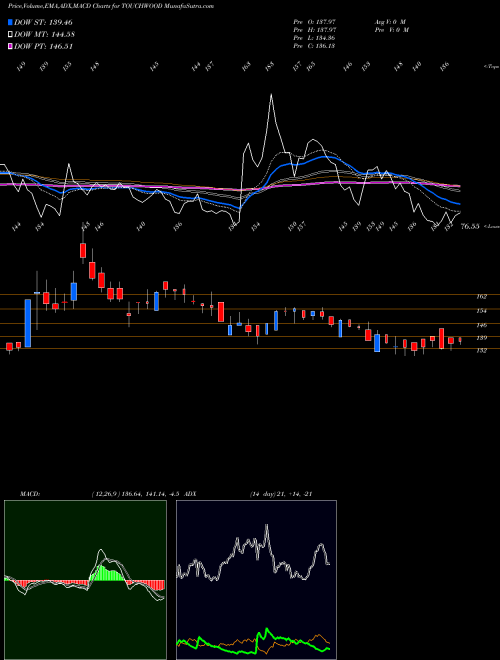The image size is (500, 660).
Task: Click the white DOW MT legend swatch
Action: tap(10, 35)
